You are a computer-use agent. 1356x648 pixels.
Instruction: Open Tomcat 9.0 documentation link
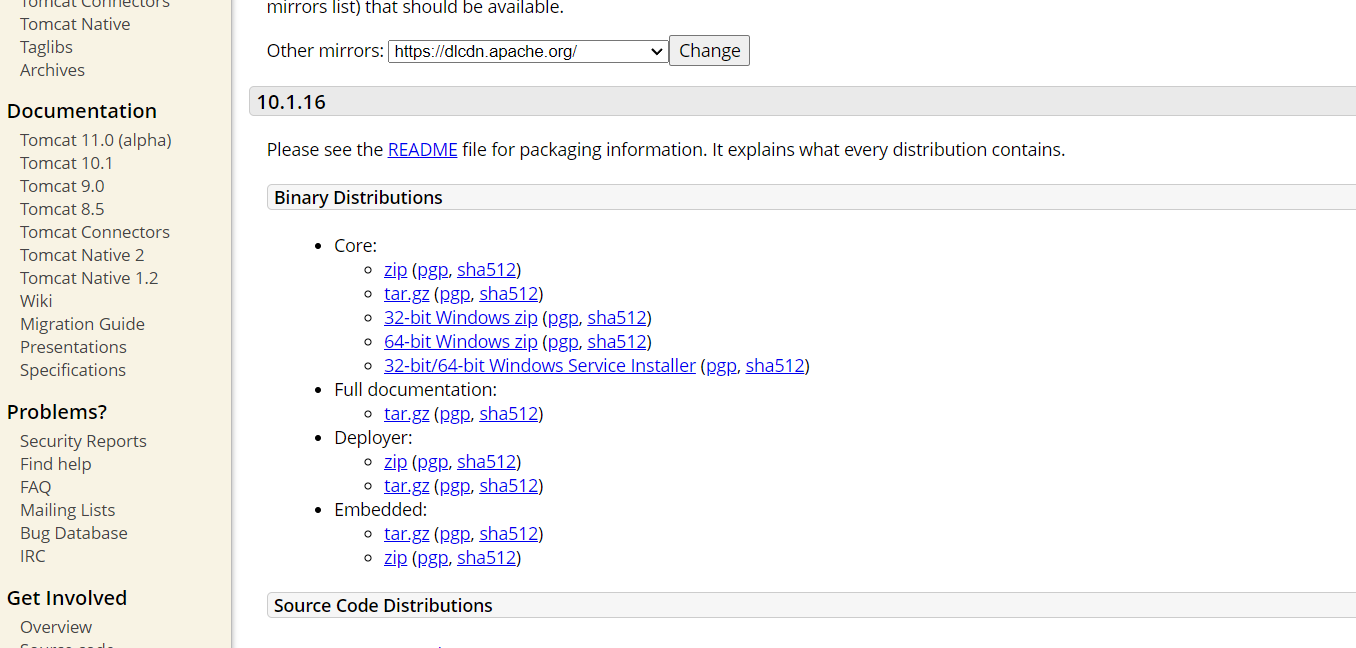62,186
